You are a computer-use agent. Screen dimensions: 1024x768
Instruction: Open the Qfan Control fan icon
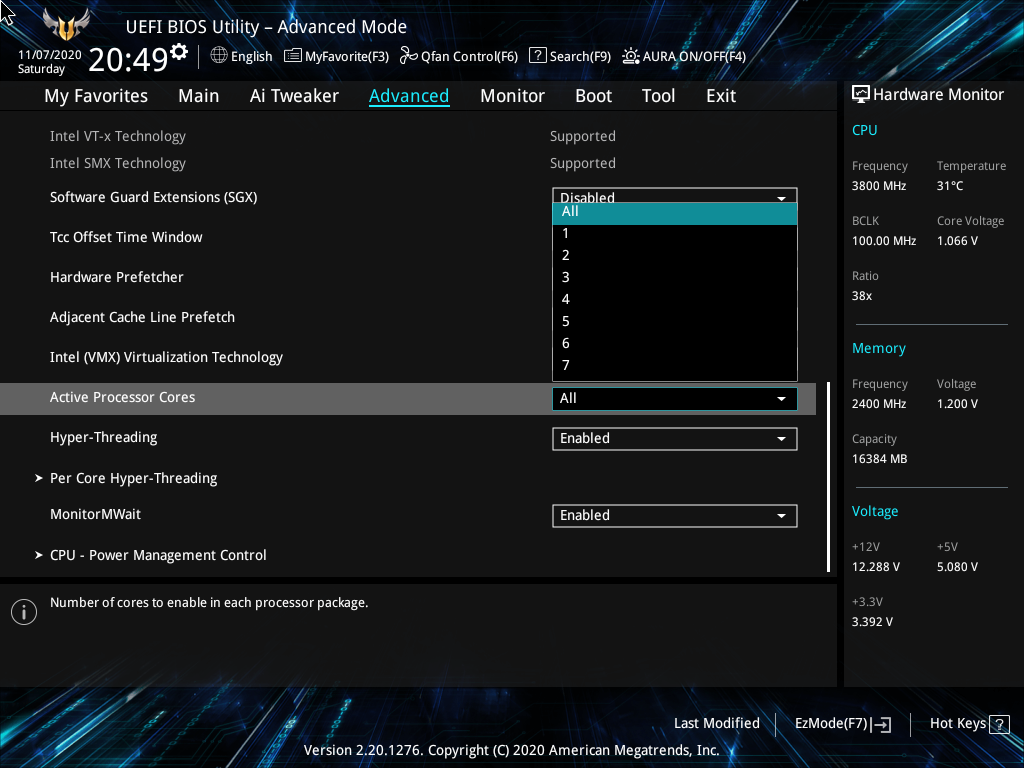tap(409, 56)
